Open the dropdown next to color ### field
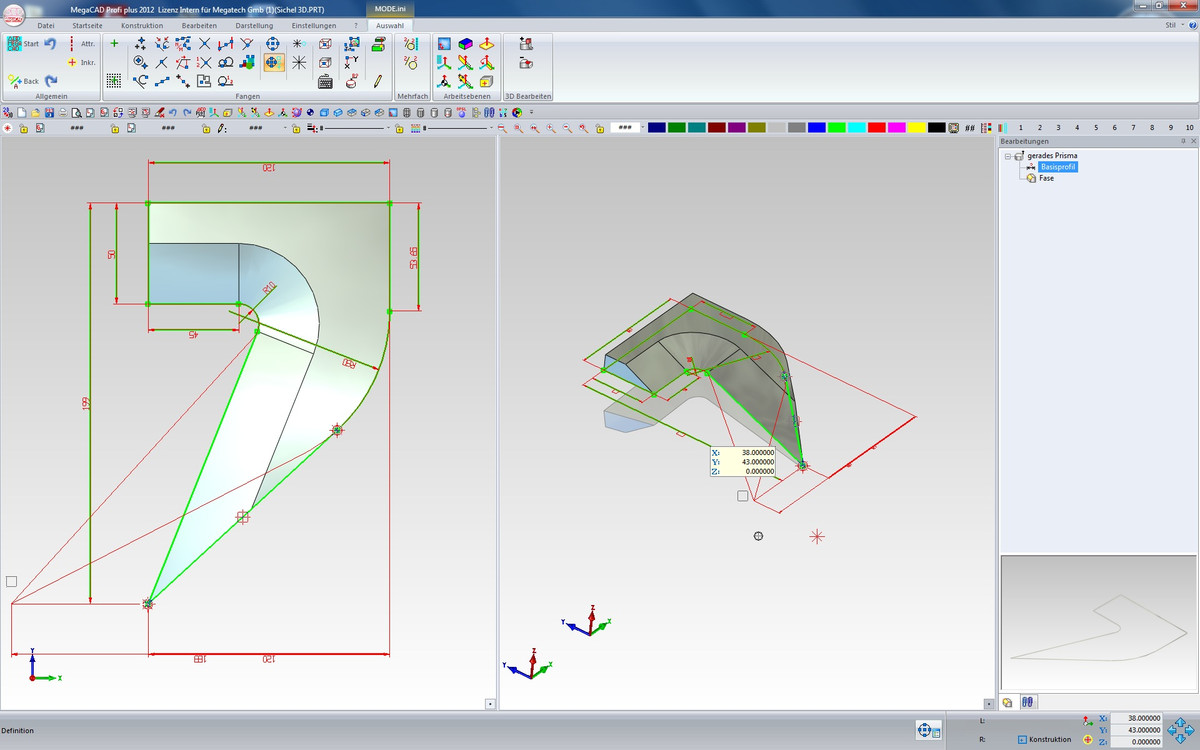The width and height of the screenshot is (1200, 750). tap(641, 128)
